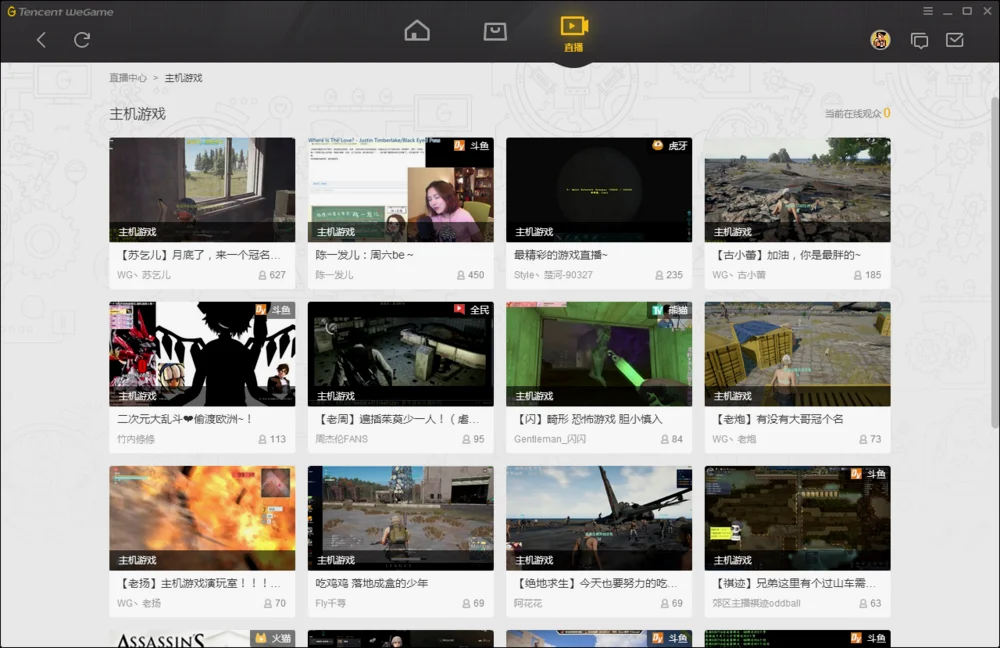Screen dimensions: 1000x648
Task: Open the 最精彩的游戏直播 stream thumbnail
Action: pos(599,189)
